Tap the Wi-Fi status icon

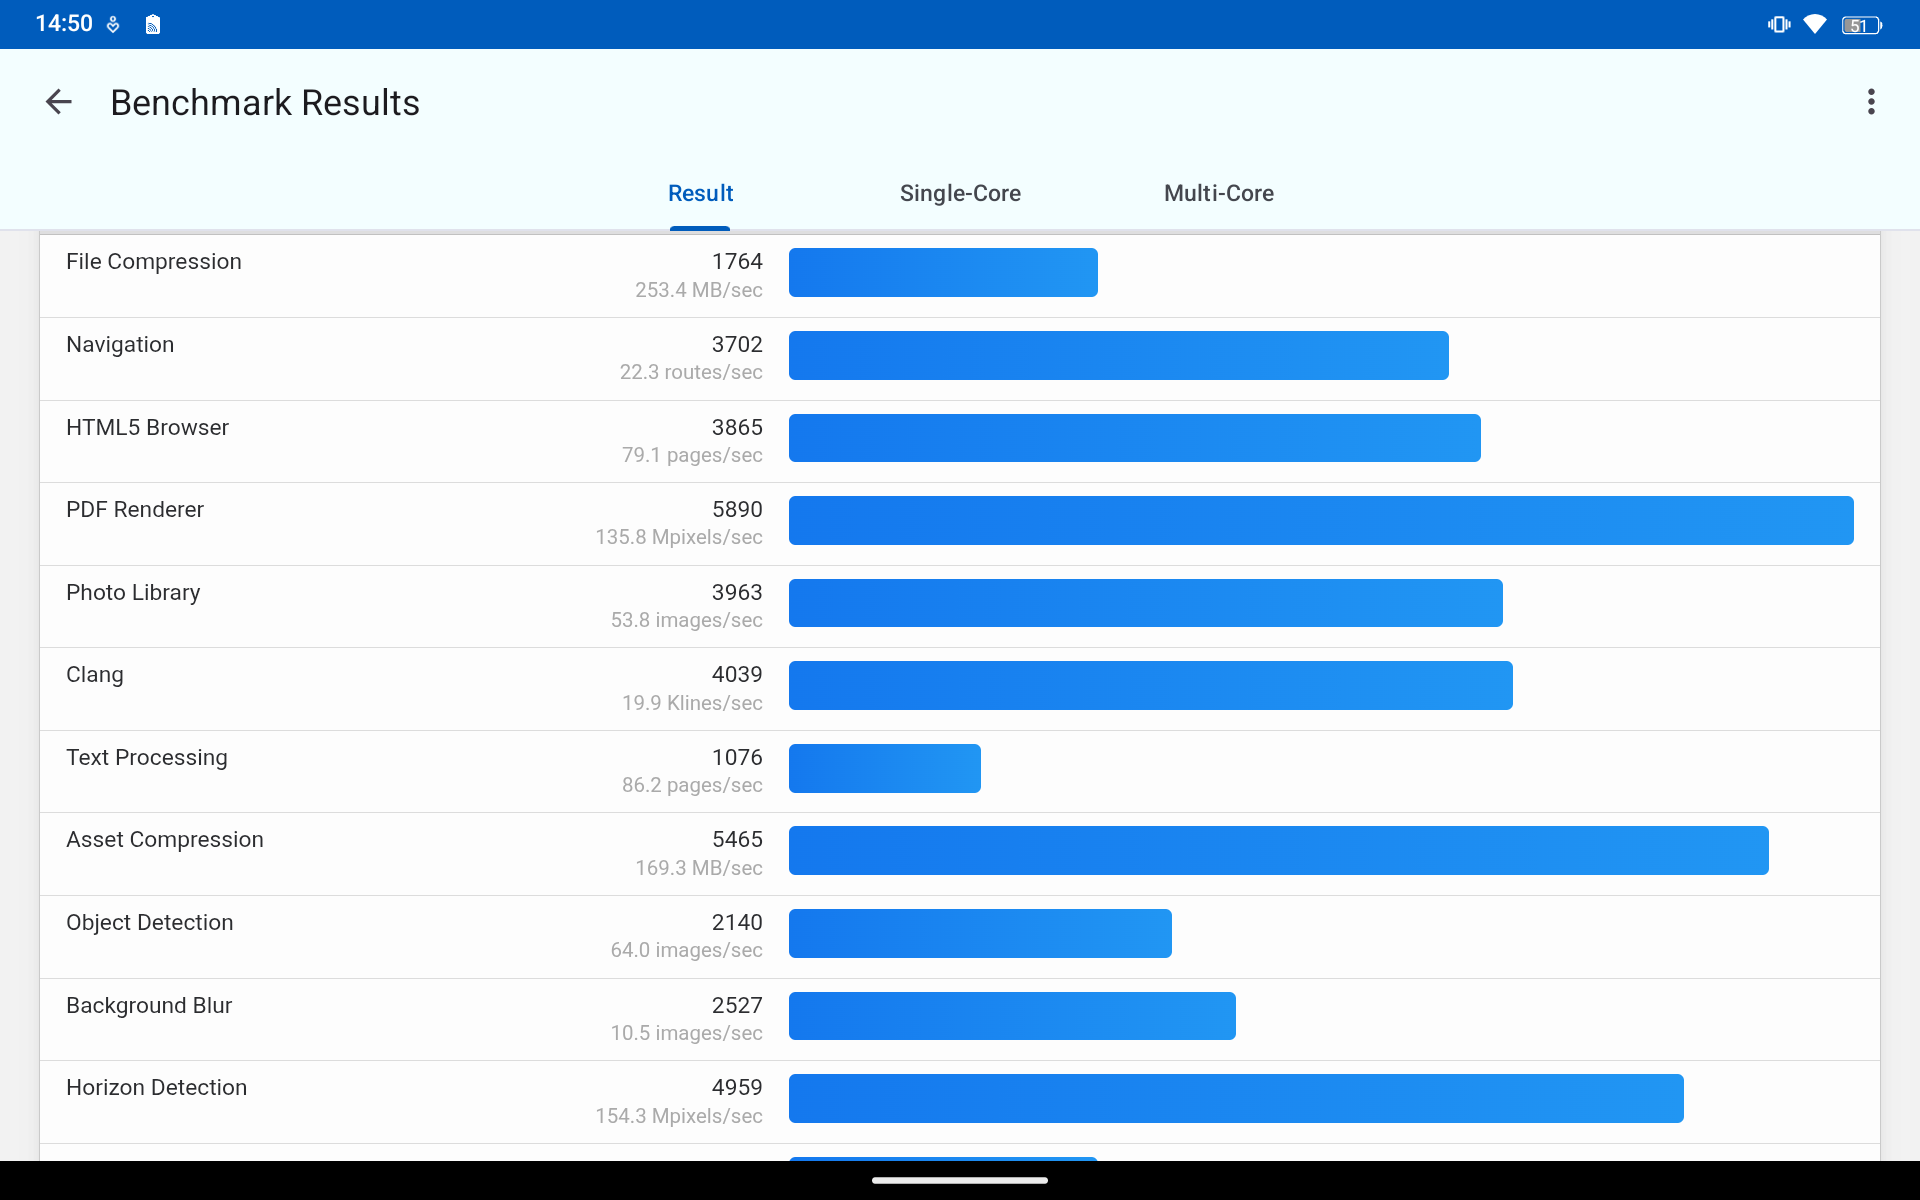pyautogui.click(x=1814, y=24)
